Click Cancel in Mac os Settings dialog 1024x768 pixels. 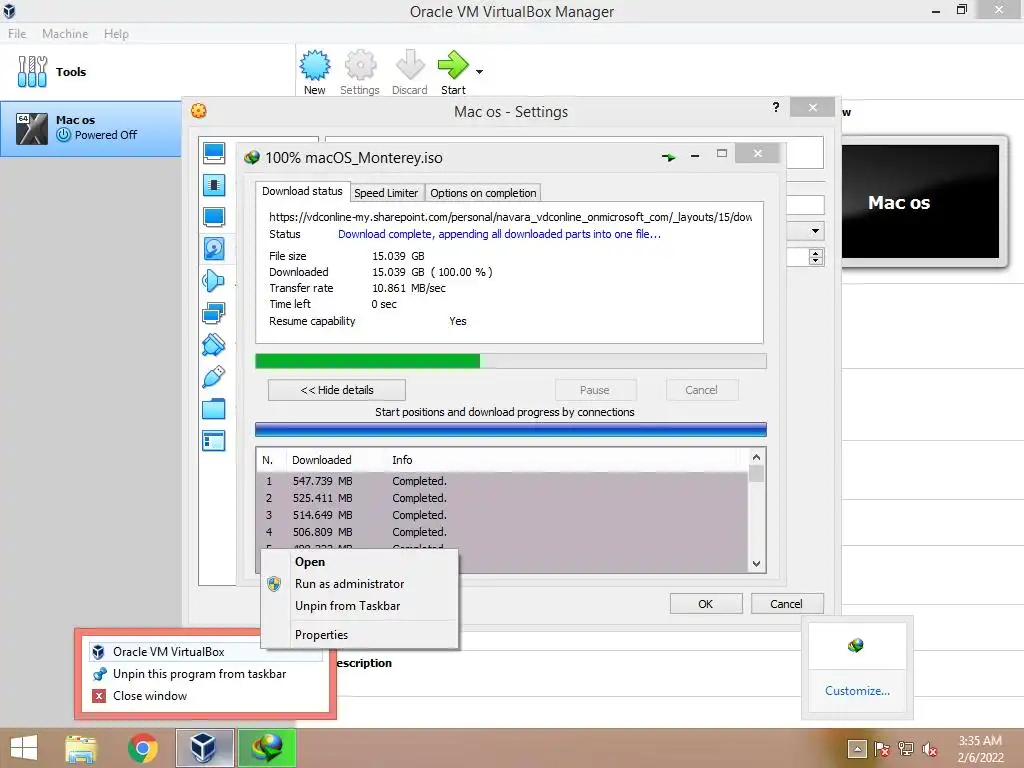point(787,604)
